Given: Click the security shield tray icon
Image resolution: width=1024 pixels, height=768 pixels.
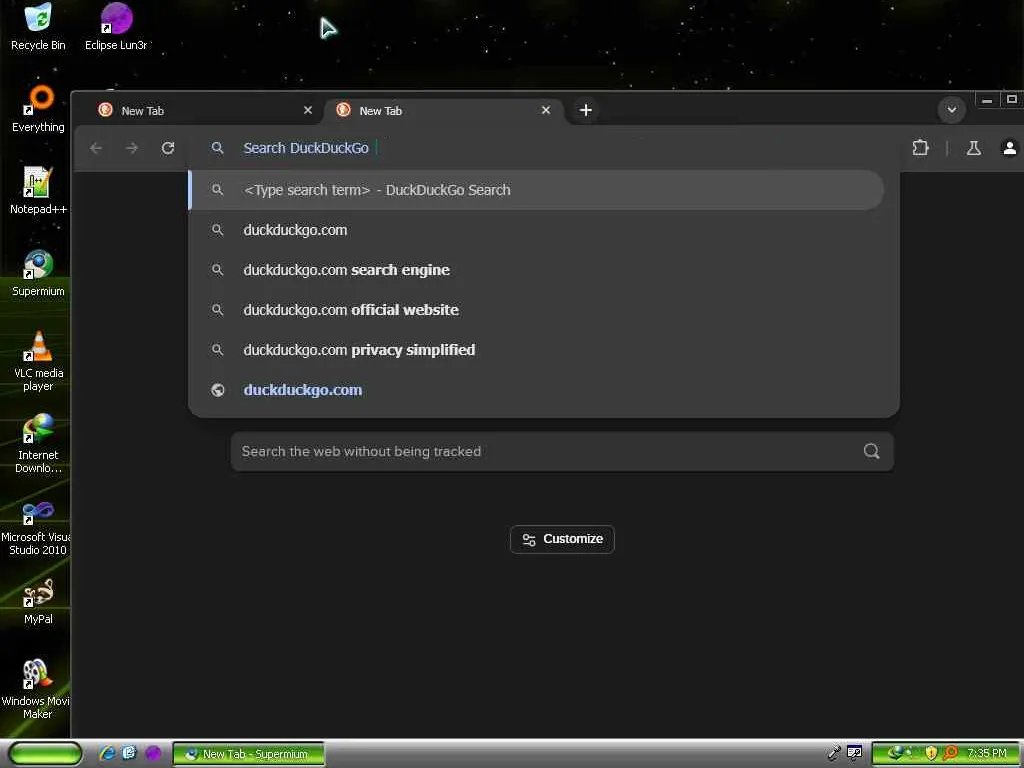Looking at the screenshot, I should click(931, 753).
